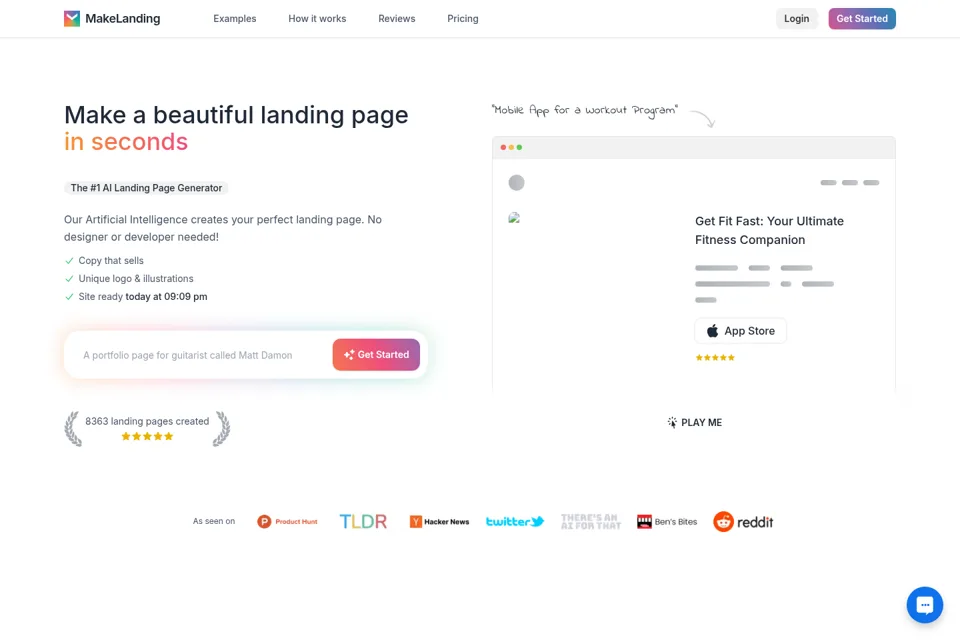
Task: Focus the landing page description input field
Action: pos(205,355)
